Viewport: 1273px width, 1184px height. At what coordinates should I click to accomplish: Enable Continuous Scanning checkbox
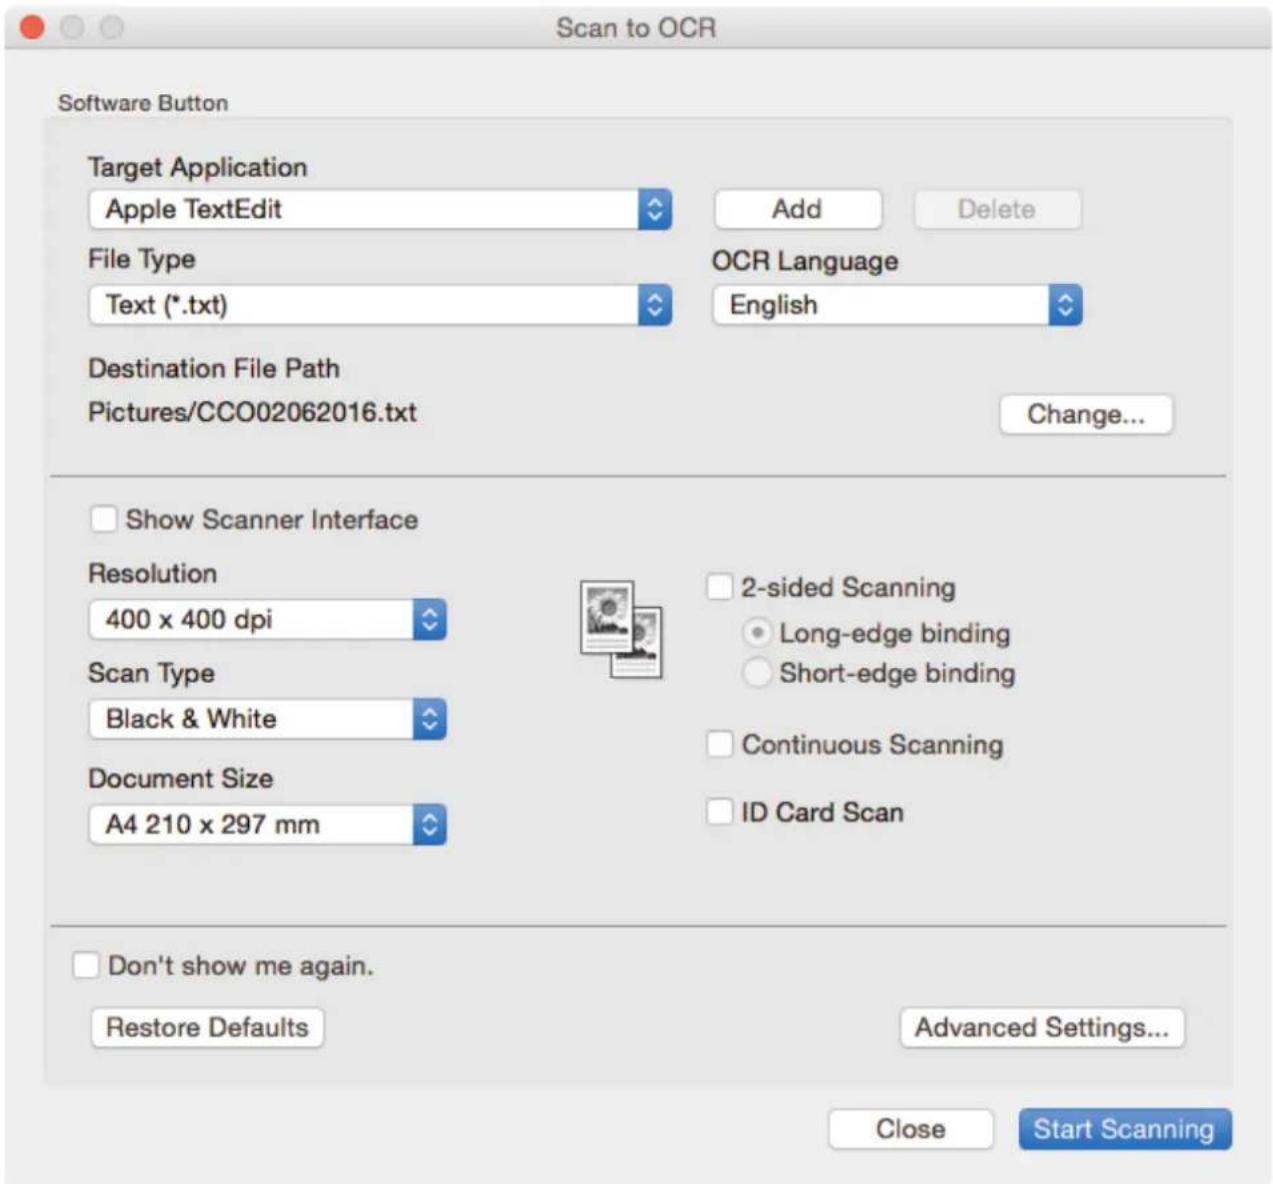point(720,744)
